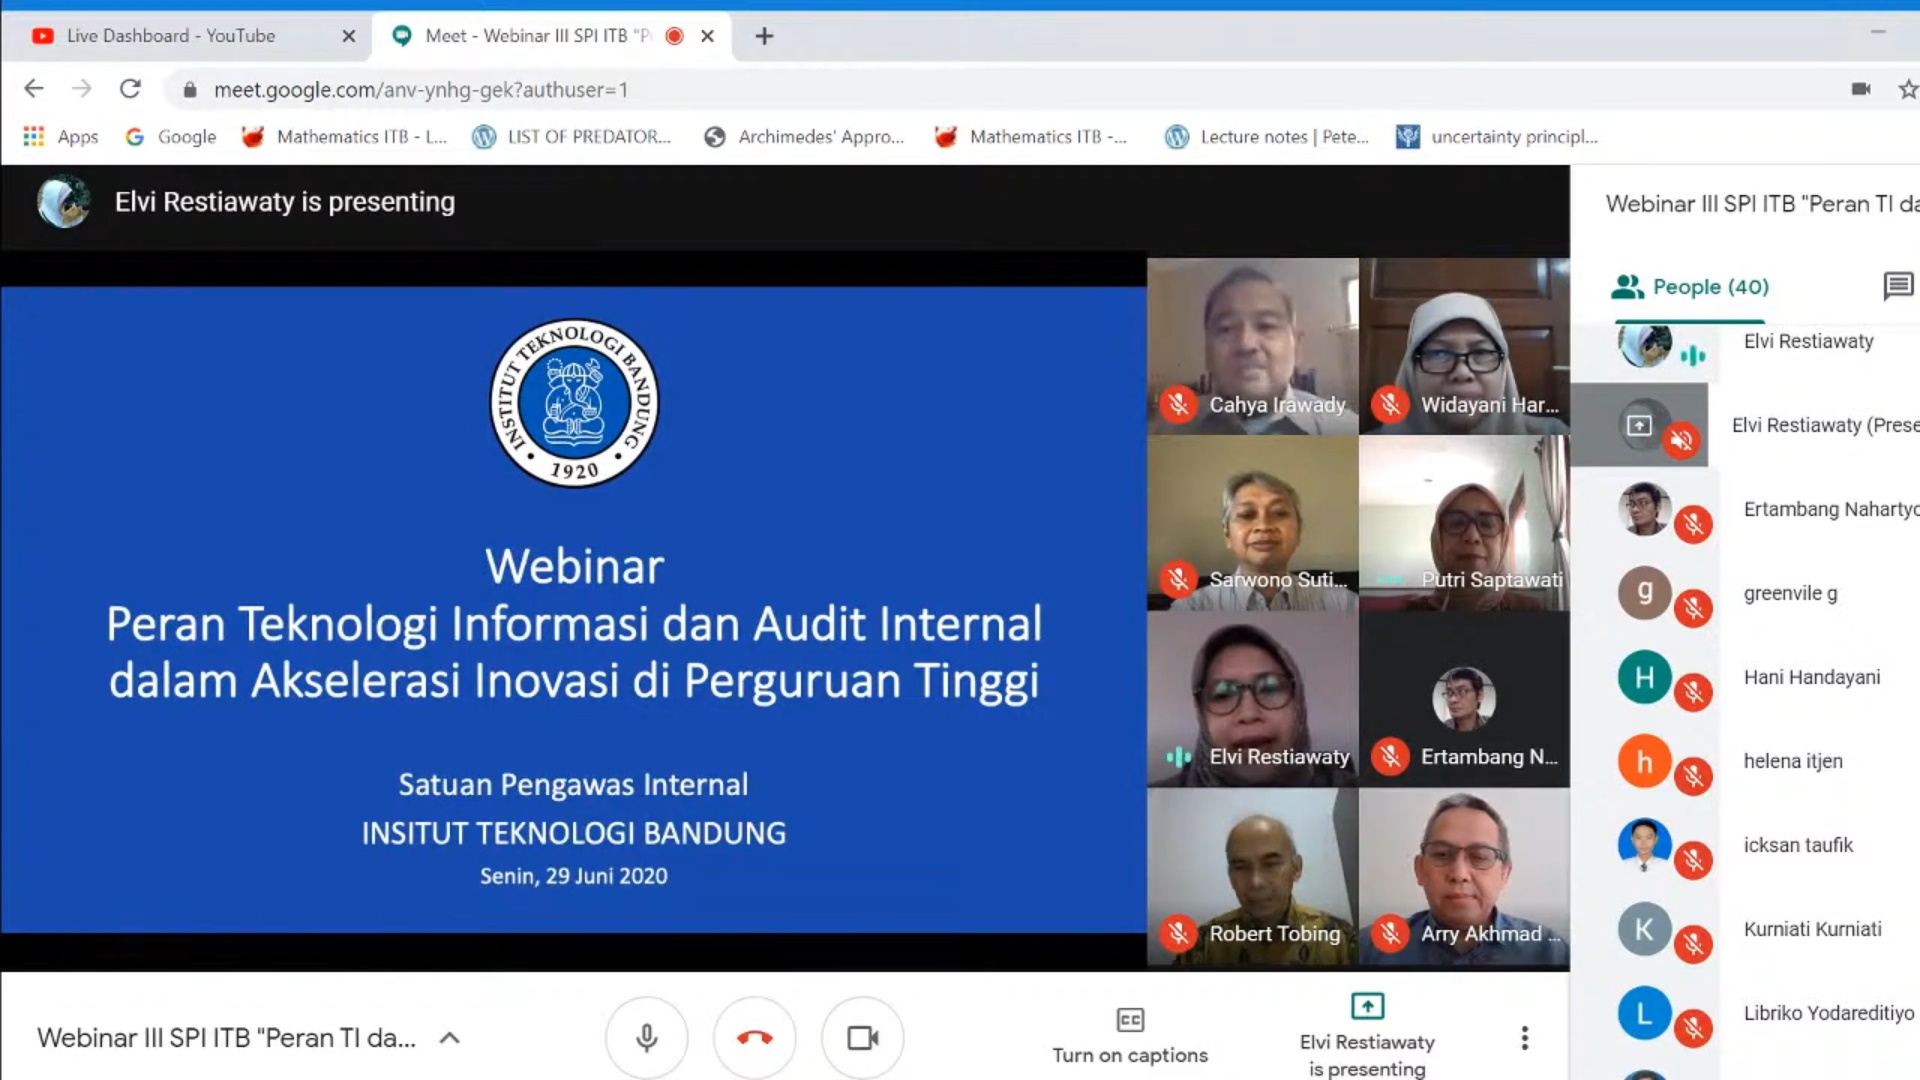Toggle the camera on/off
This screenshot has height=1080, width=1920.
pyautogui.click(x=864, y=1038)
